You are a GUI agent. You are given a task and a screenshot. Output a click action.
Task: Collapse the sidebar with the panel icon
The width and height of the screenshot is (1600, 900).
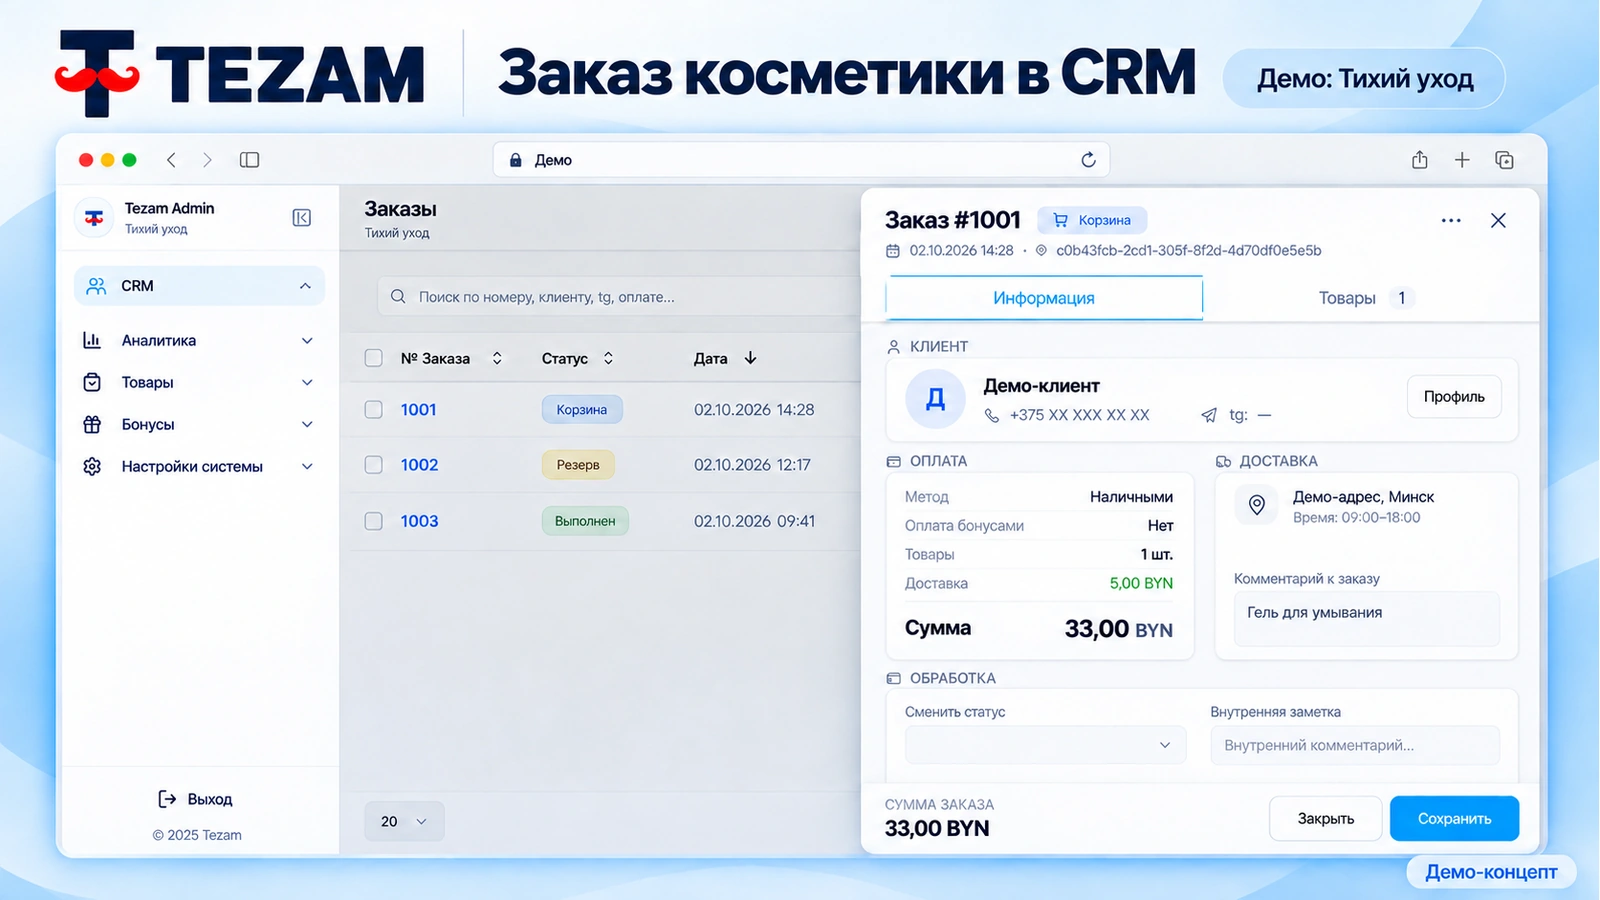pyautogui.click(x=301, y=218)
